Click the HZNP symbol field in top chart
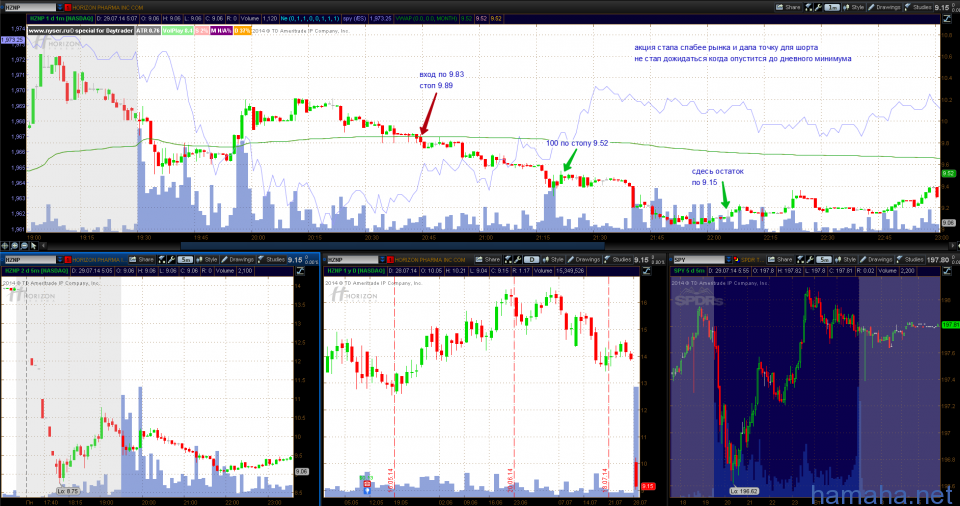The height and width of the screenshot is (506, 960). [29, 7]
